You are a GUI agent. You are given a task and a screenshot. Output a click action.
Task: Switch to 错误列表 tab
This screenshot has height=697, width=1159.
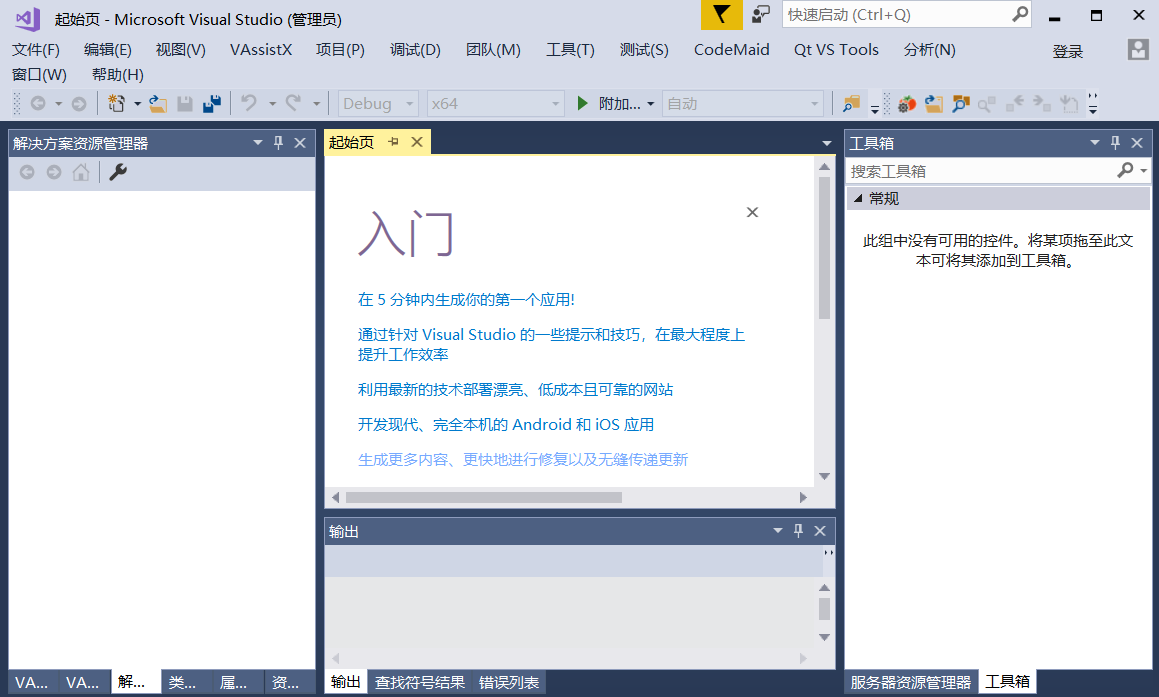[x=509, y=682]
